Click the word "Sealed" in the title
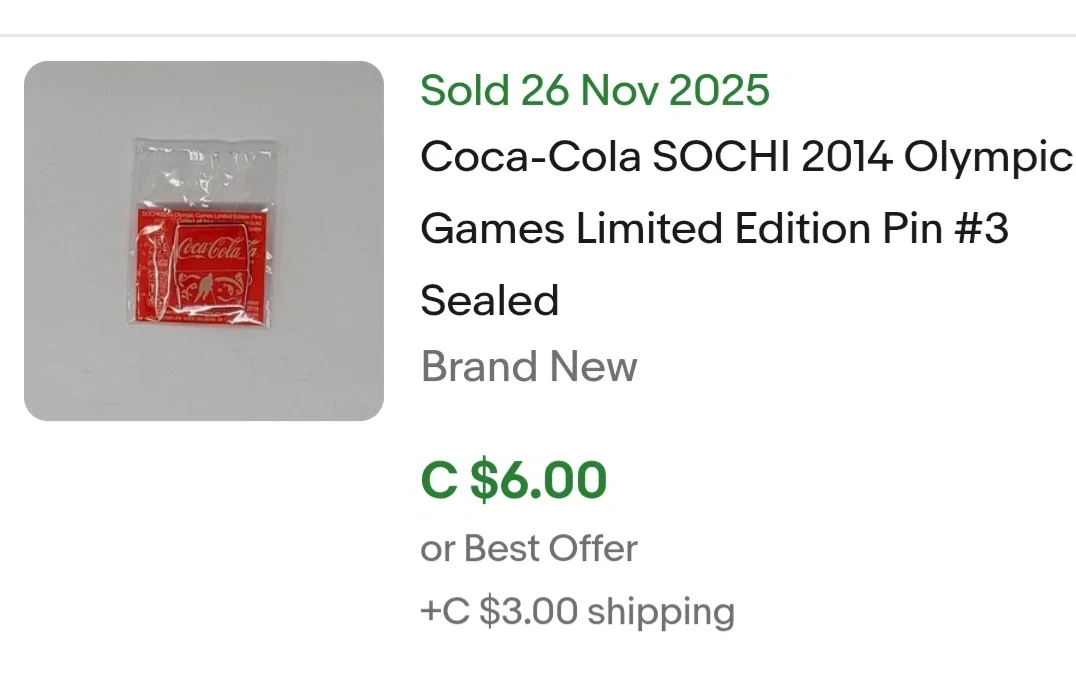The image size is (1076, 679). tap(489, 300)
